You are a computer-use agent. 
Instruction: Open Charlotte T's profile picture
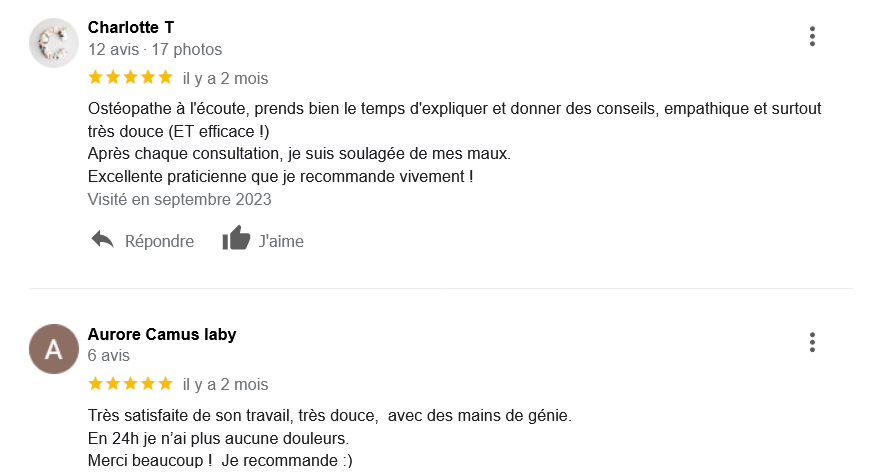54,44
